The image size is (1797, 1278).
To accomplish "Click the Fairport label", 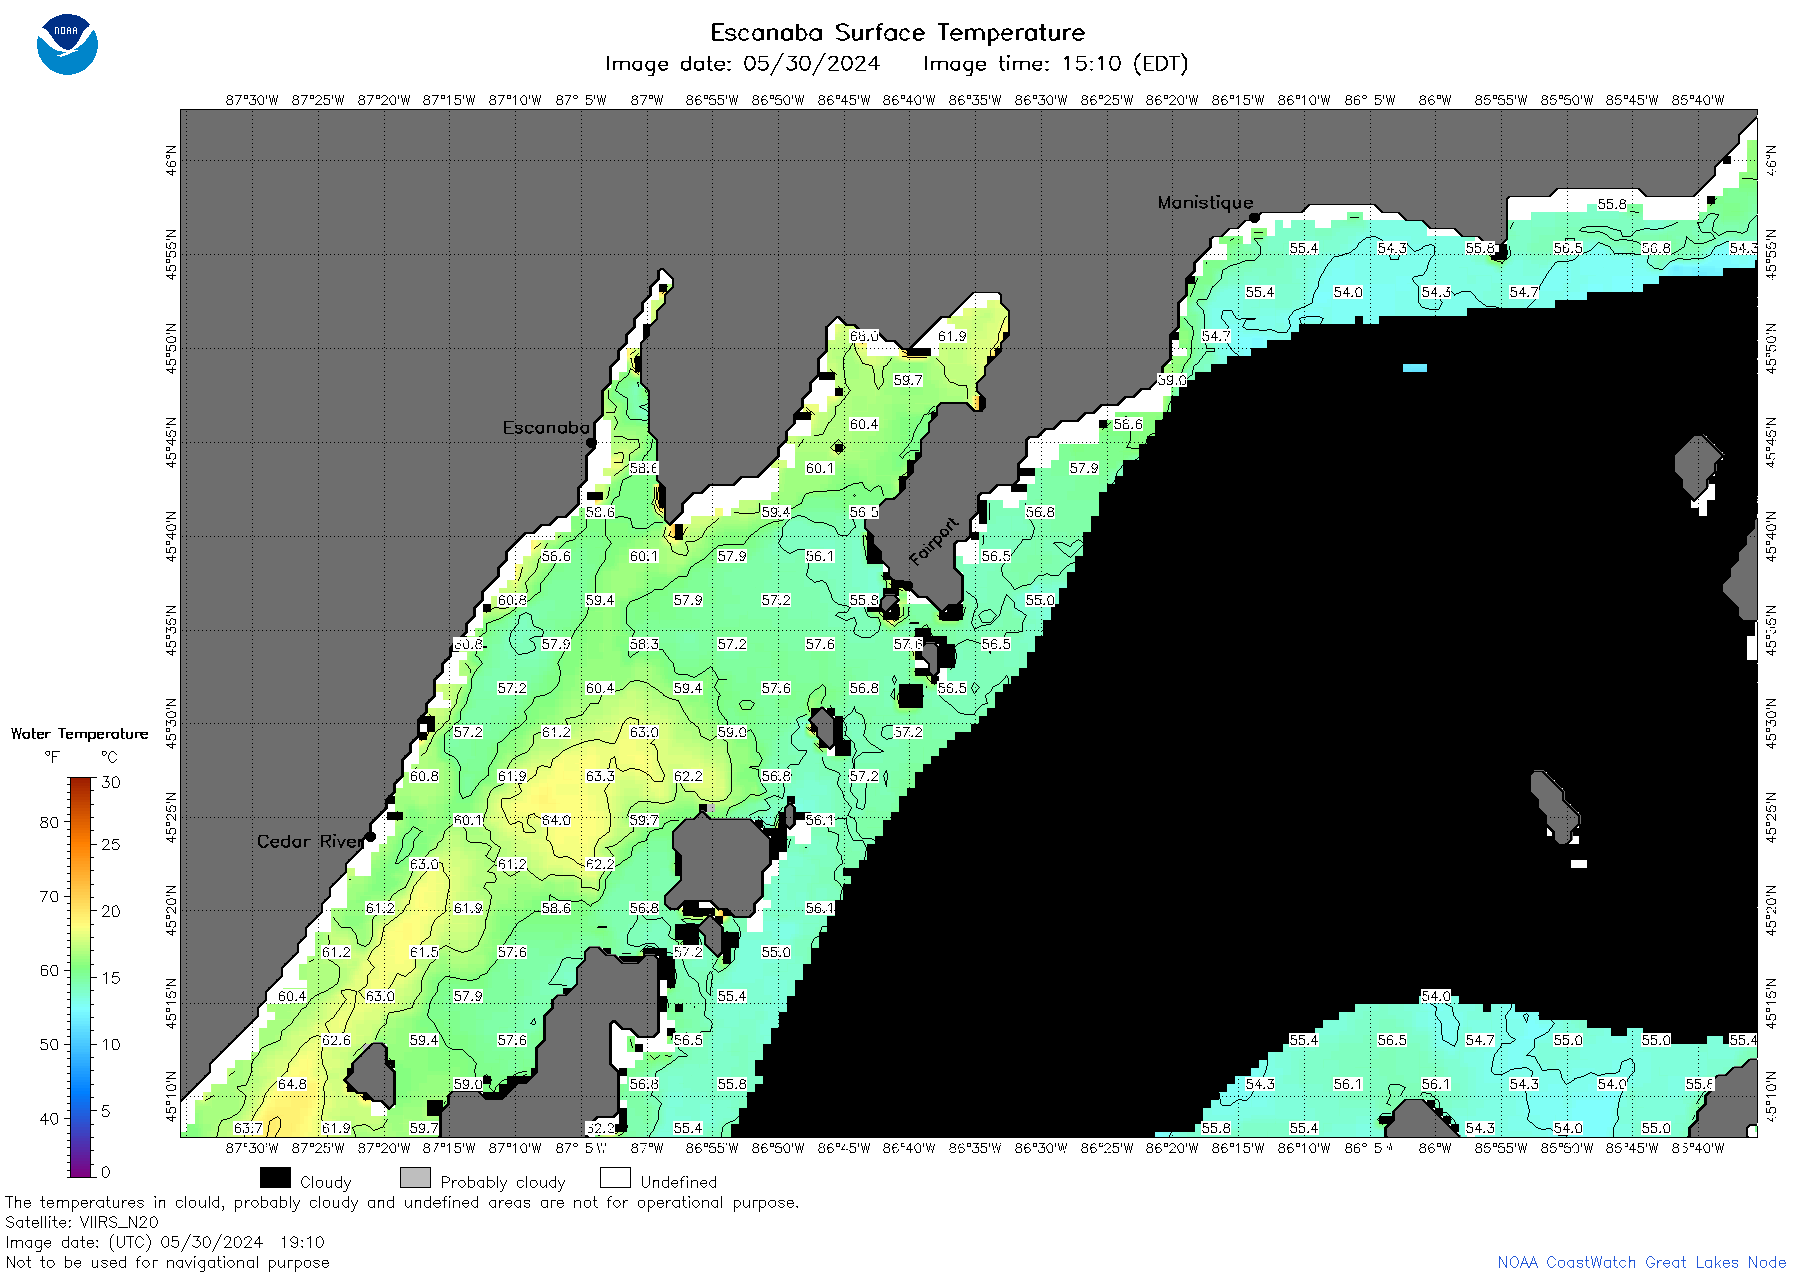I will tap(934, 541).
